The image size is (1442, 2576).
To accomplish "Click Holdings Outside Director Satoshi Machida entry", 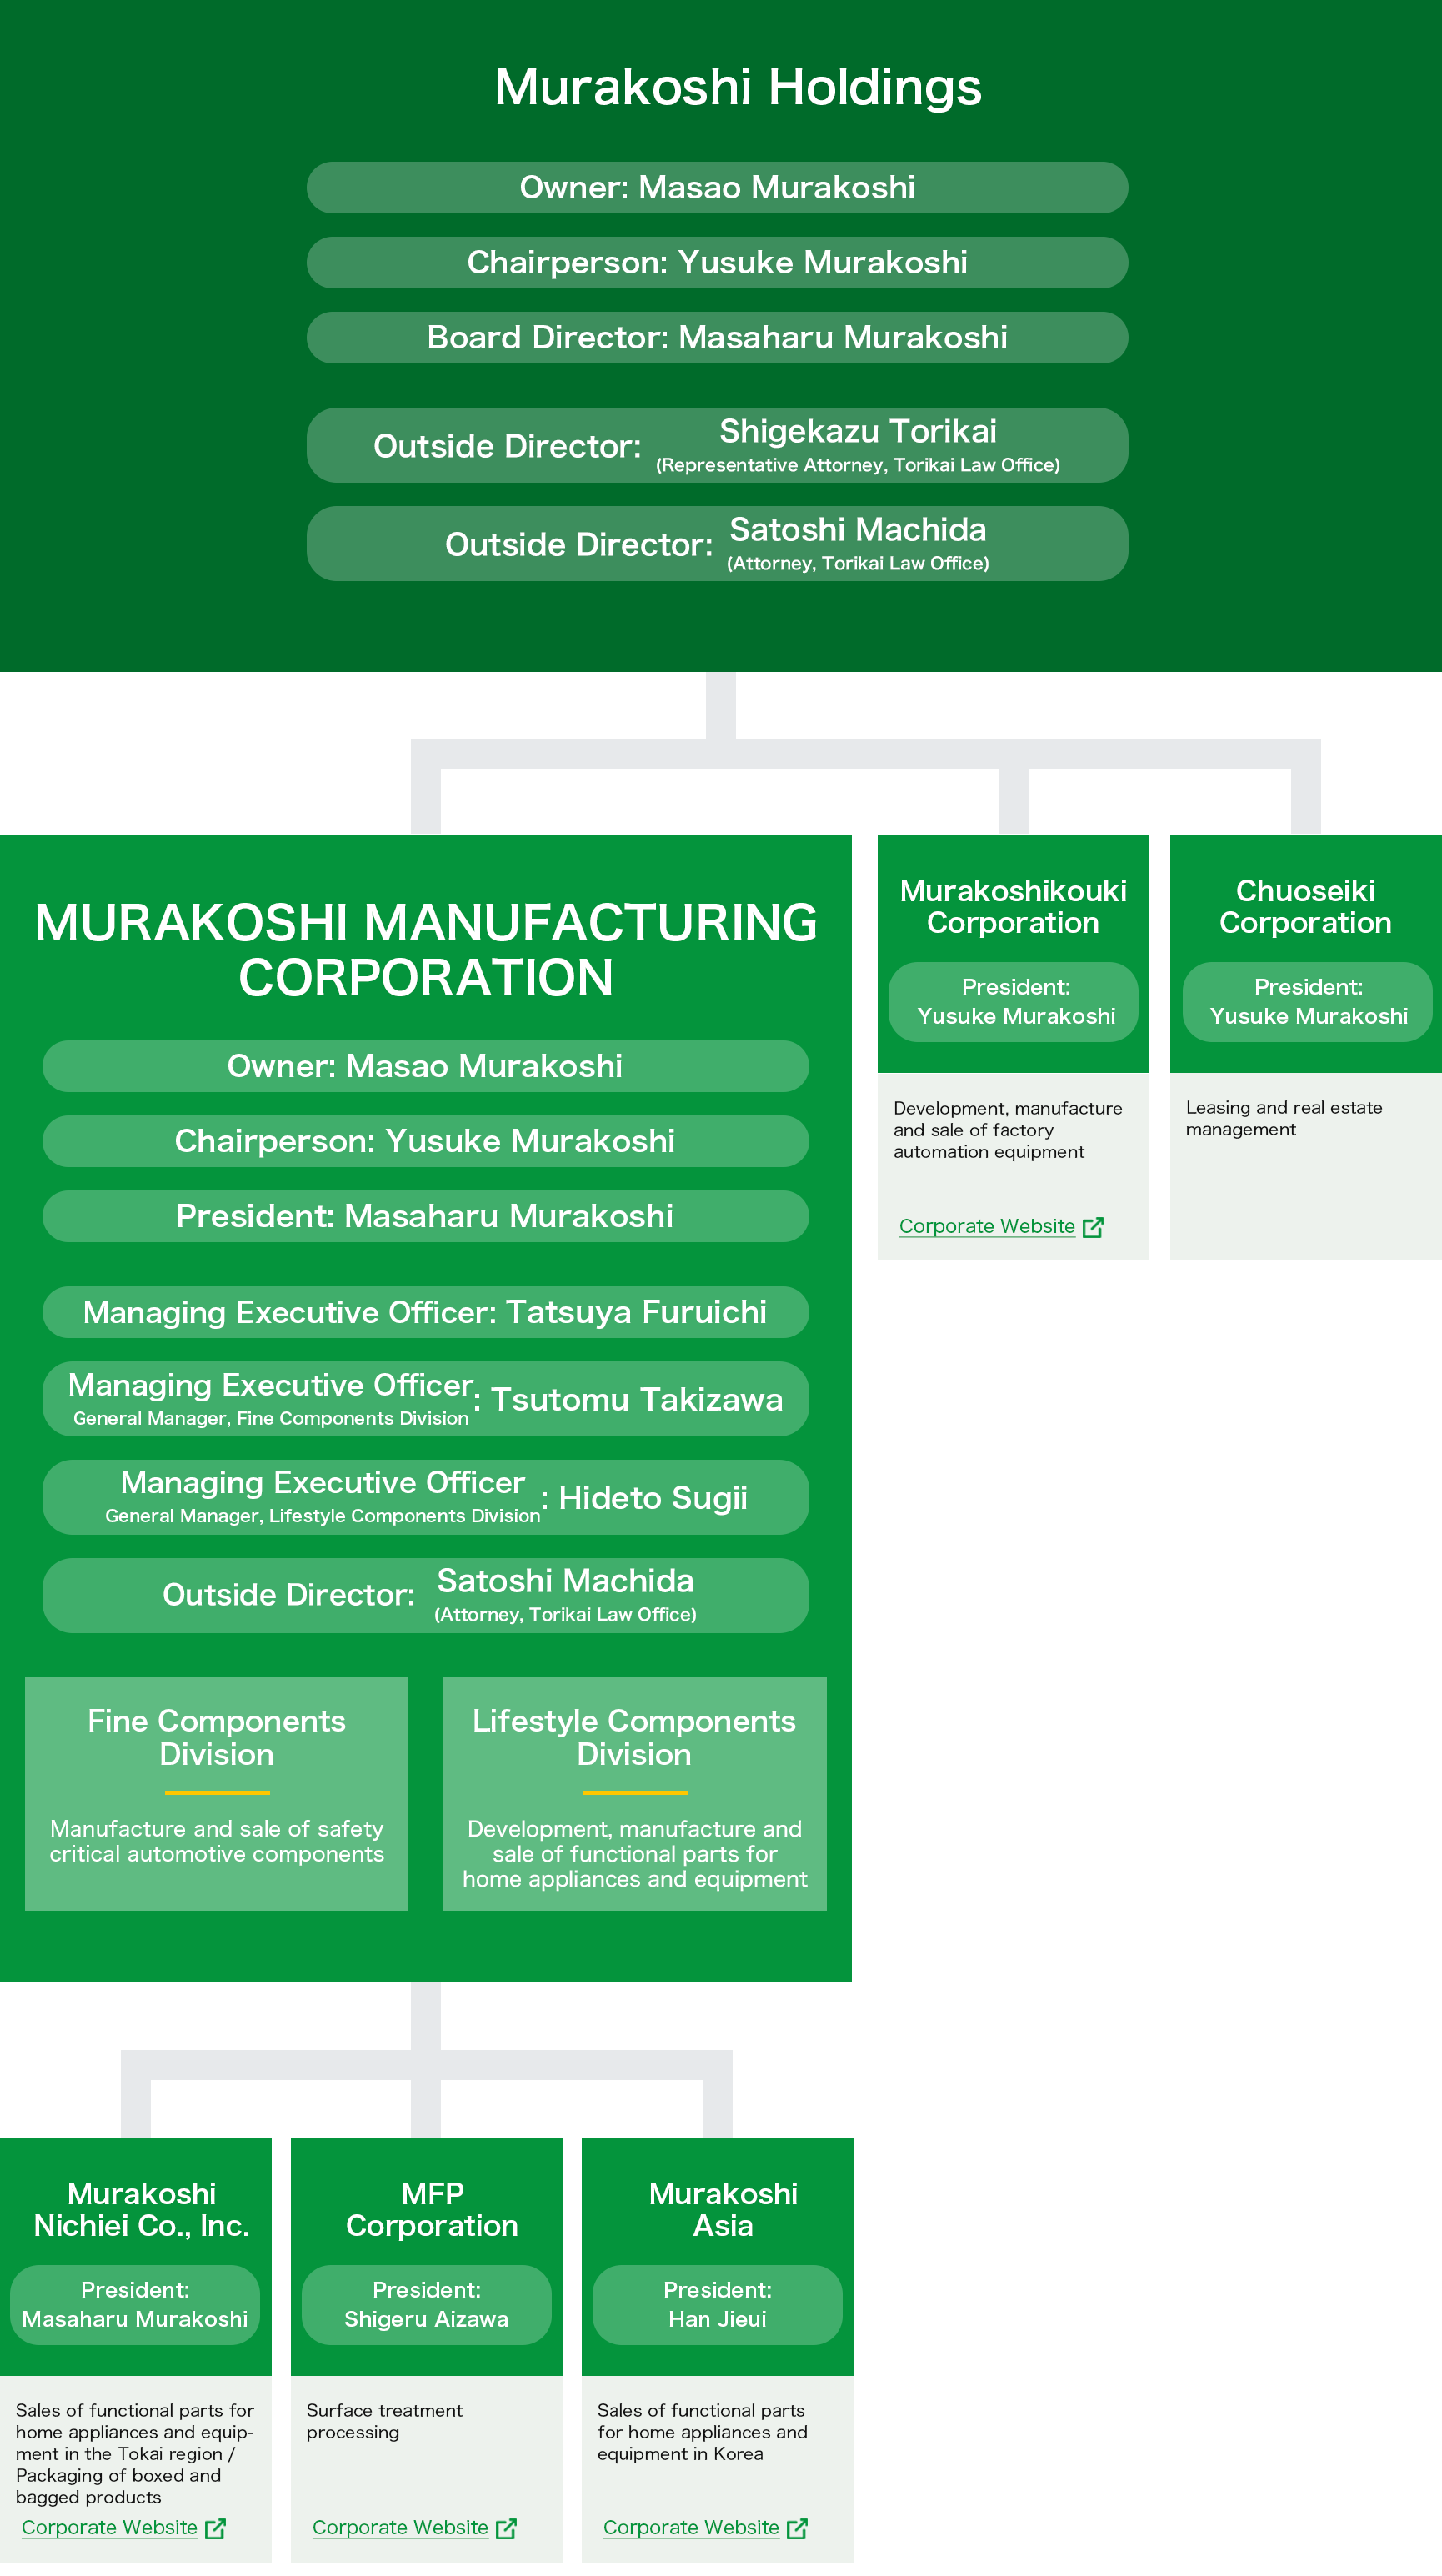I will click(717, 543).
